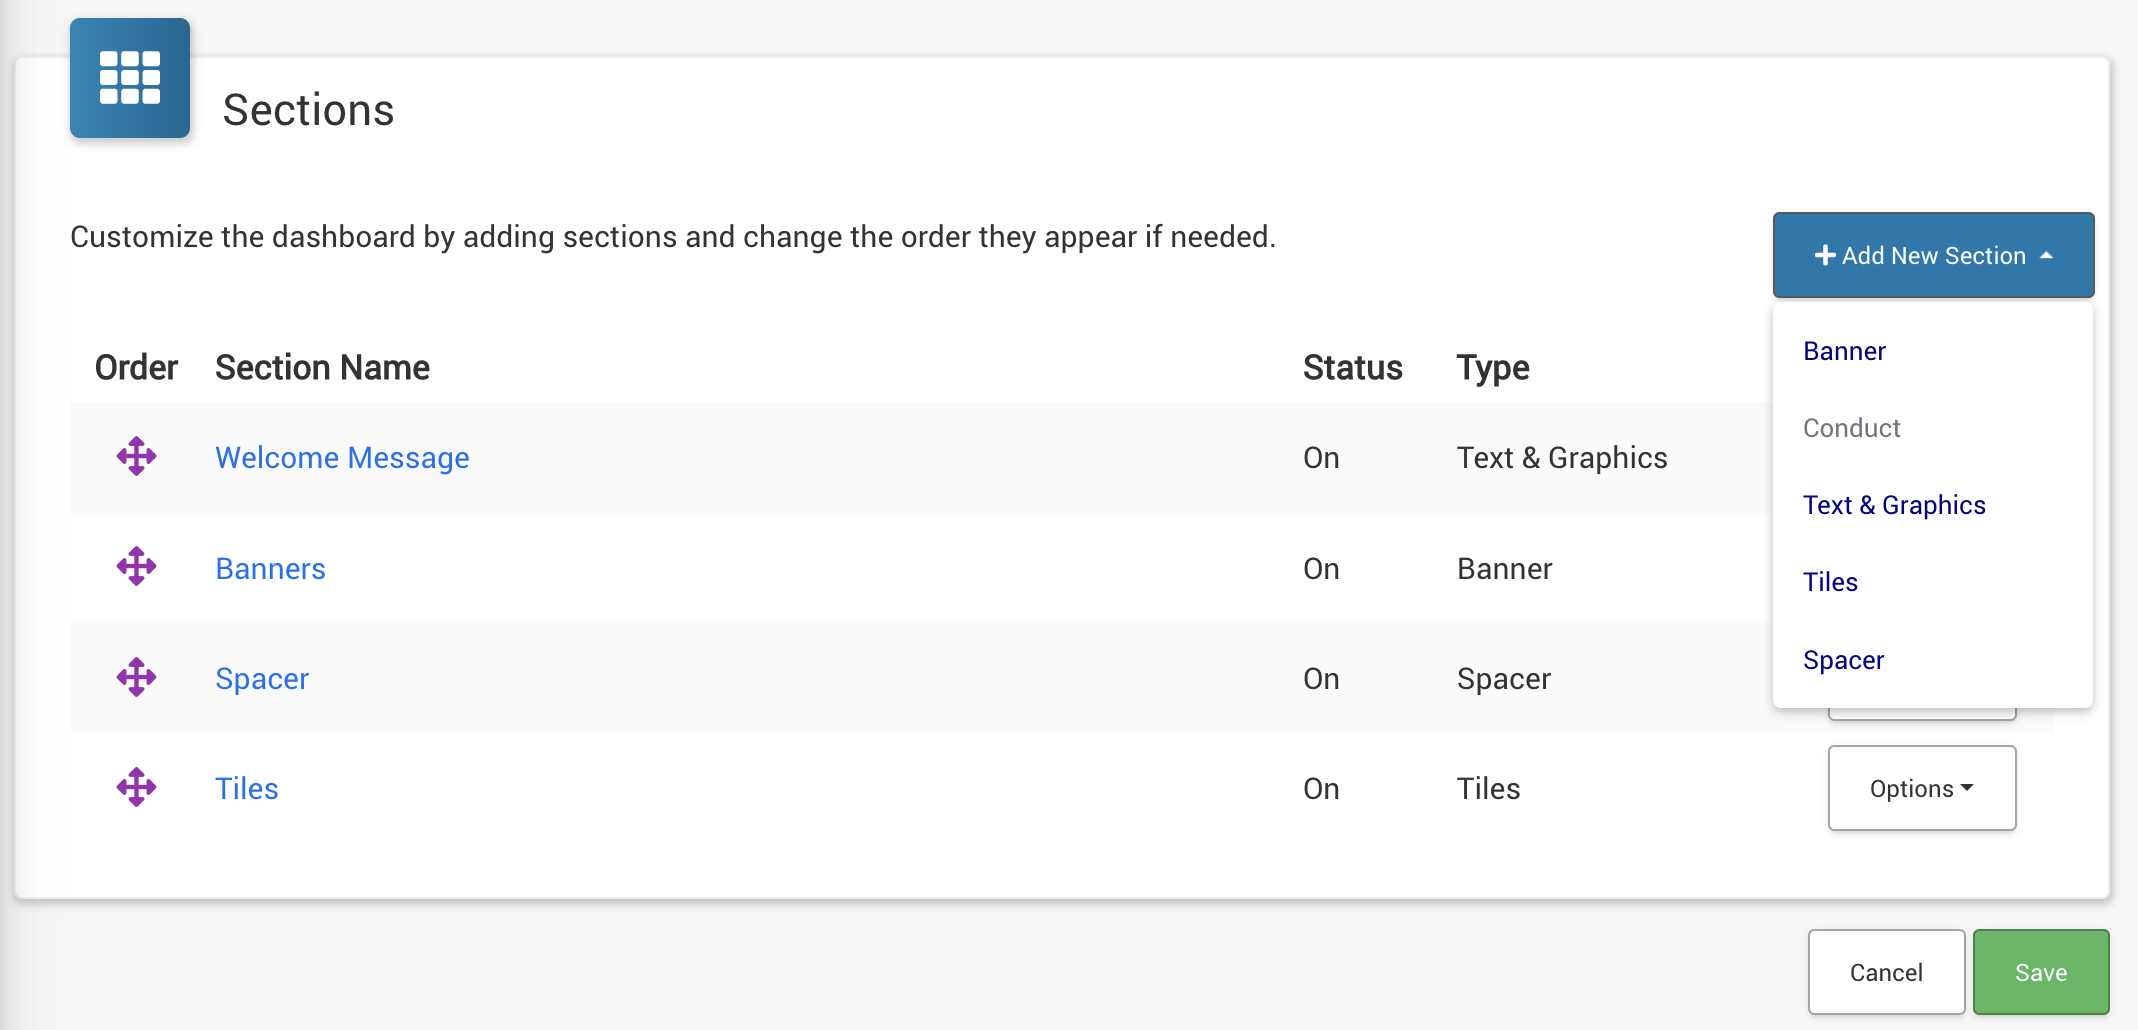Click the move handle for Welcome Message
This screenshot has width=2138, height=1030.
click(x=136, y=457)
